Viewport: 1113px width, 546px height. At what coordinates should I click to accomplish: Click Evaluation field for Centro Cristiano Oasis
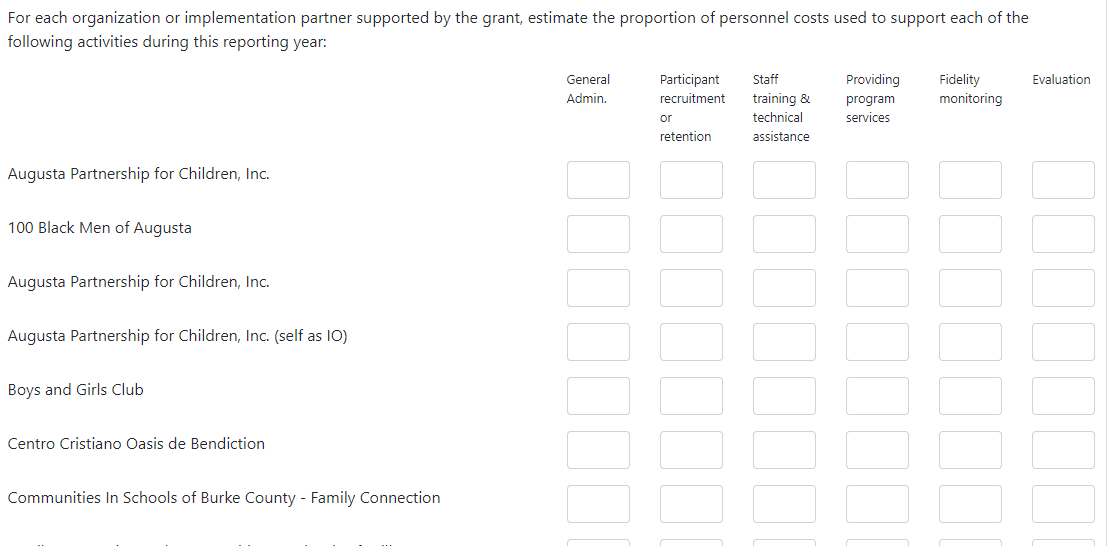click(1063, 450)
